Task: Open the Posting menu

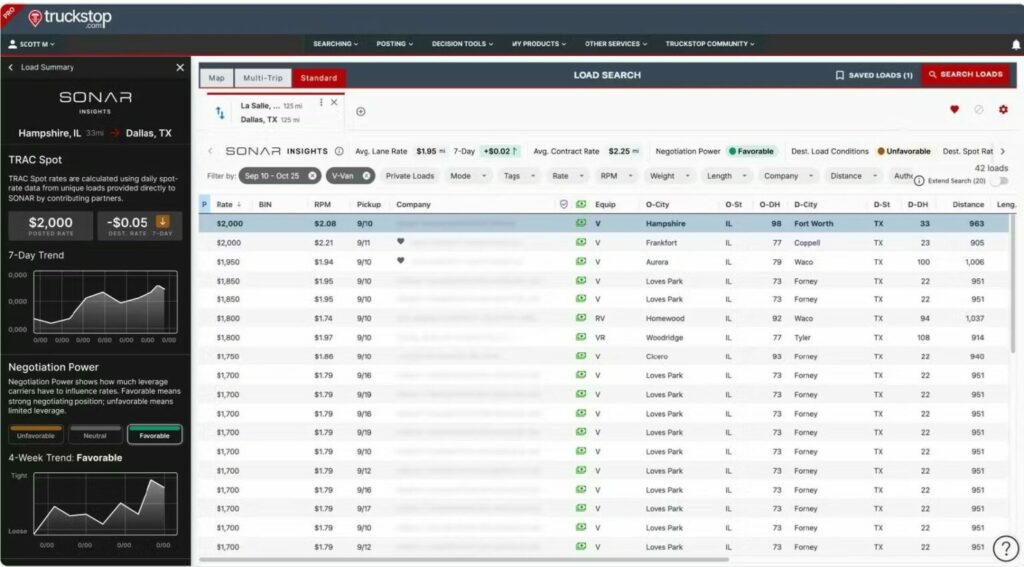Action: [394, 44]
